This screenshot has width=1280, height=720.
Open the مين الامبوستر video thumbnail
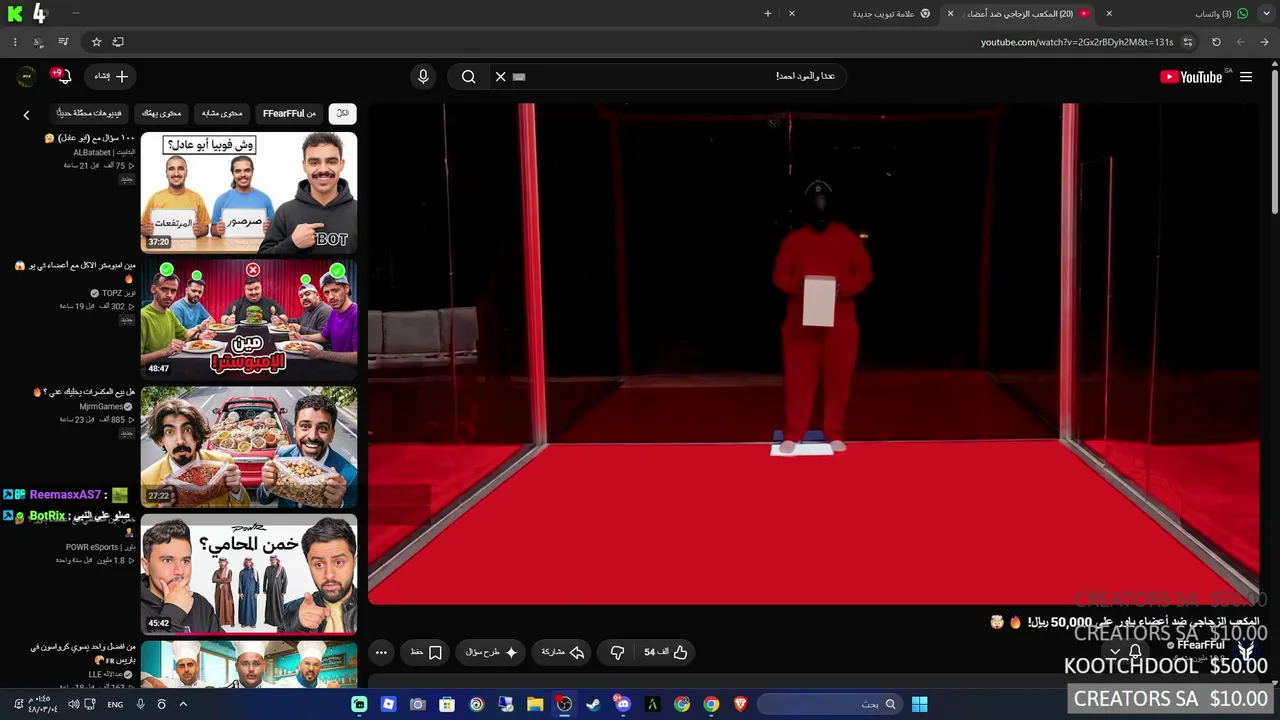tap(249, 319)
